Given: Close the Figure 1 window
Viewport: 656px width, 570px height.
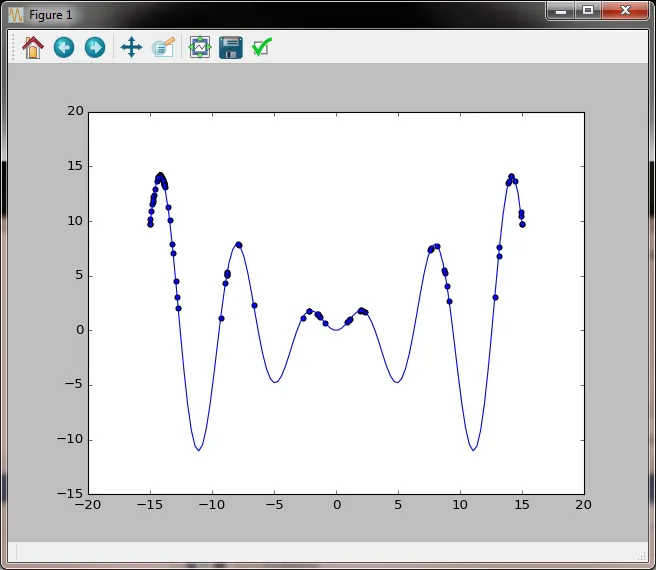Looking at the screenshot, I should pos(625,11).
